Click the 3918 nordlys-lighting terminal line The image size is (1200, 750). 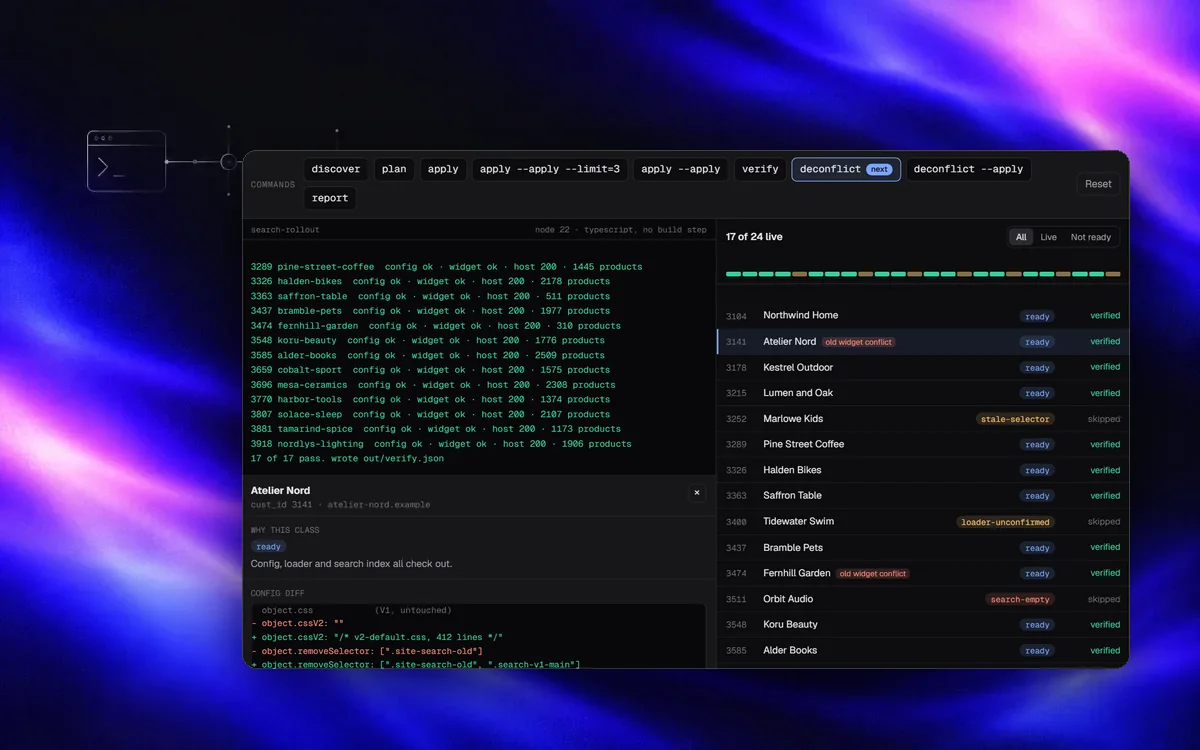coord(441,444)
